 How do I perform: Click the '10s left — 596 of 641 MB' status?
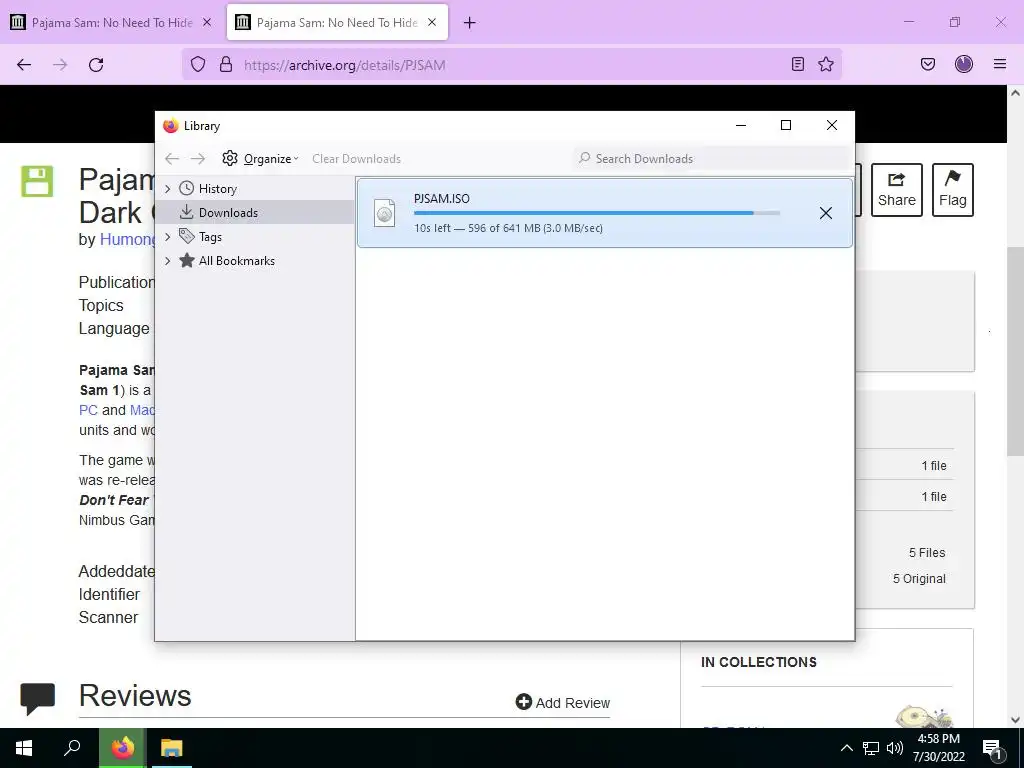pyautogui.click(x=508, y=228)
